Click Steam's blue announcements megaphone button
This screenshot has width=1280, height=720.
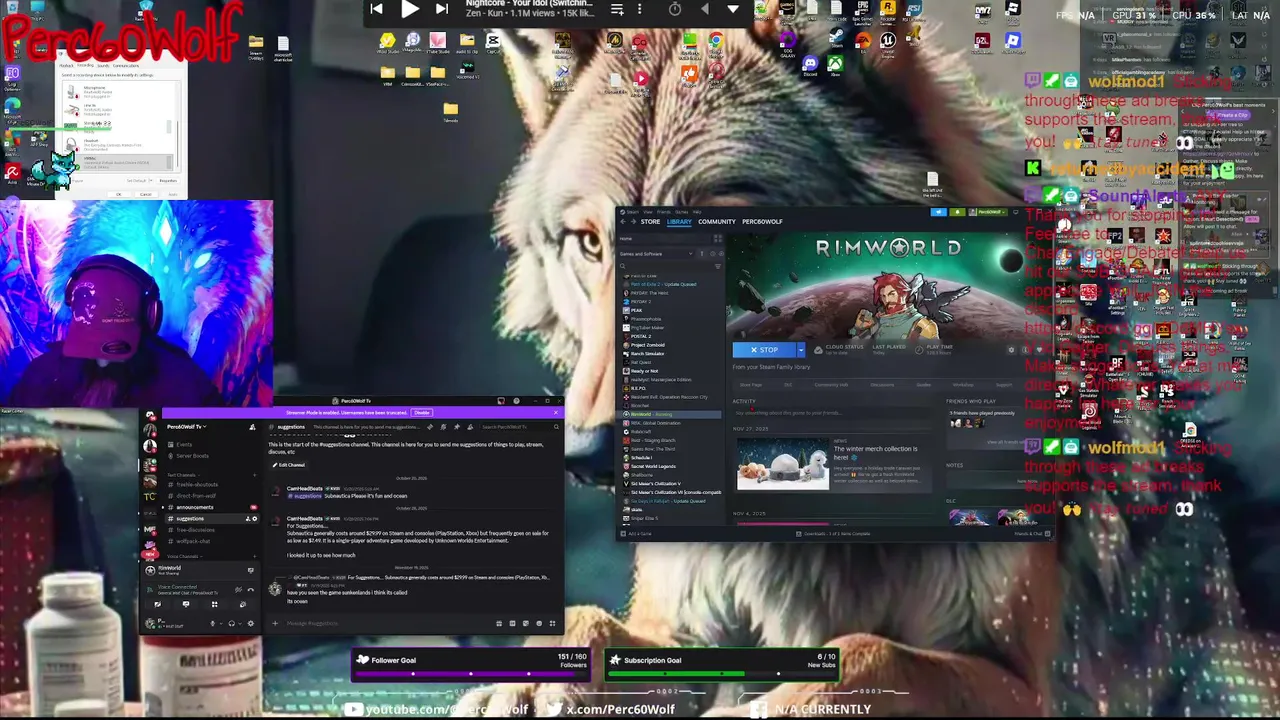[938, 212]
